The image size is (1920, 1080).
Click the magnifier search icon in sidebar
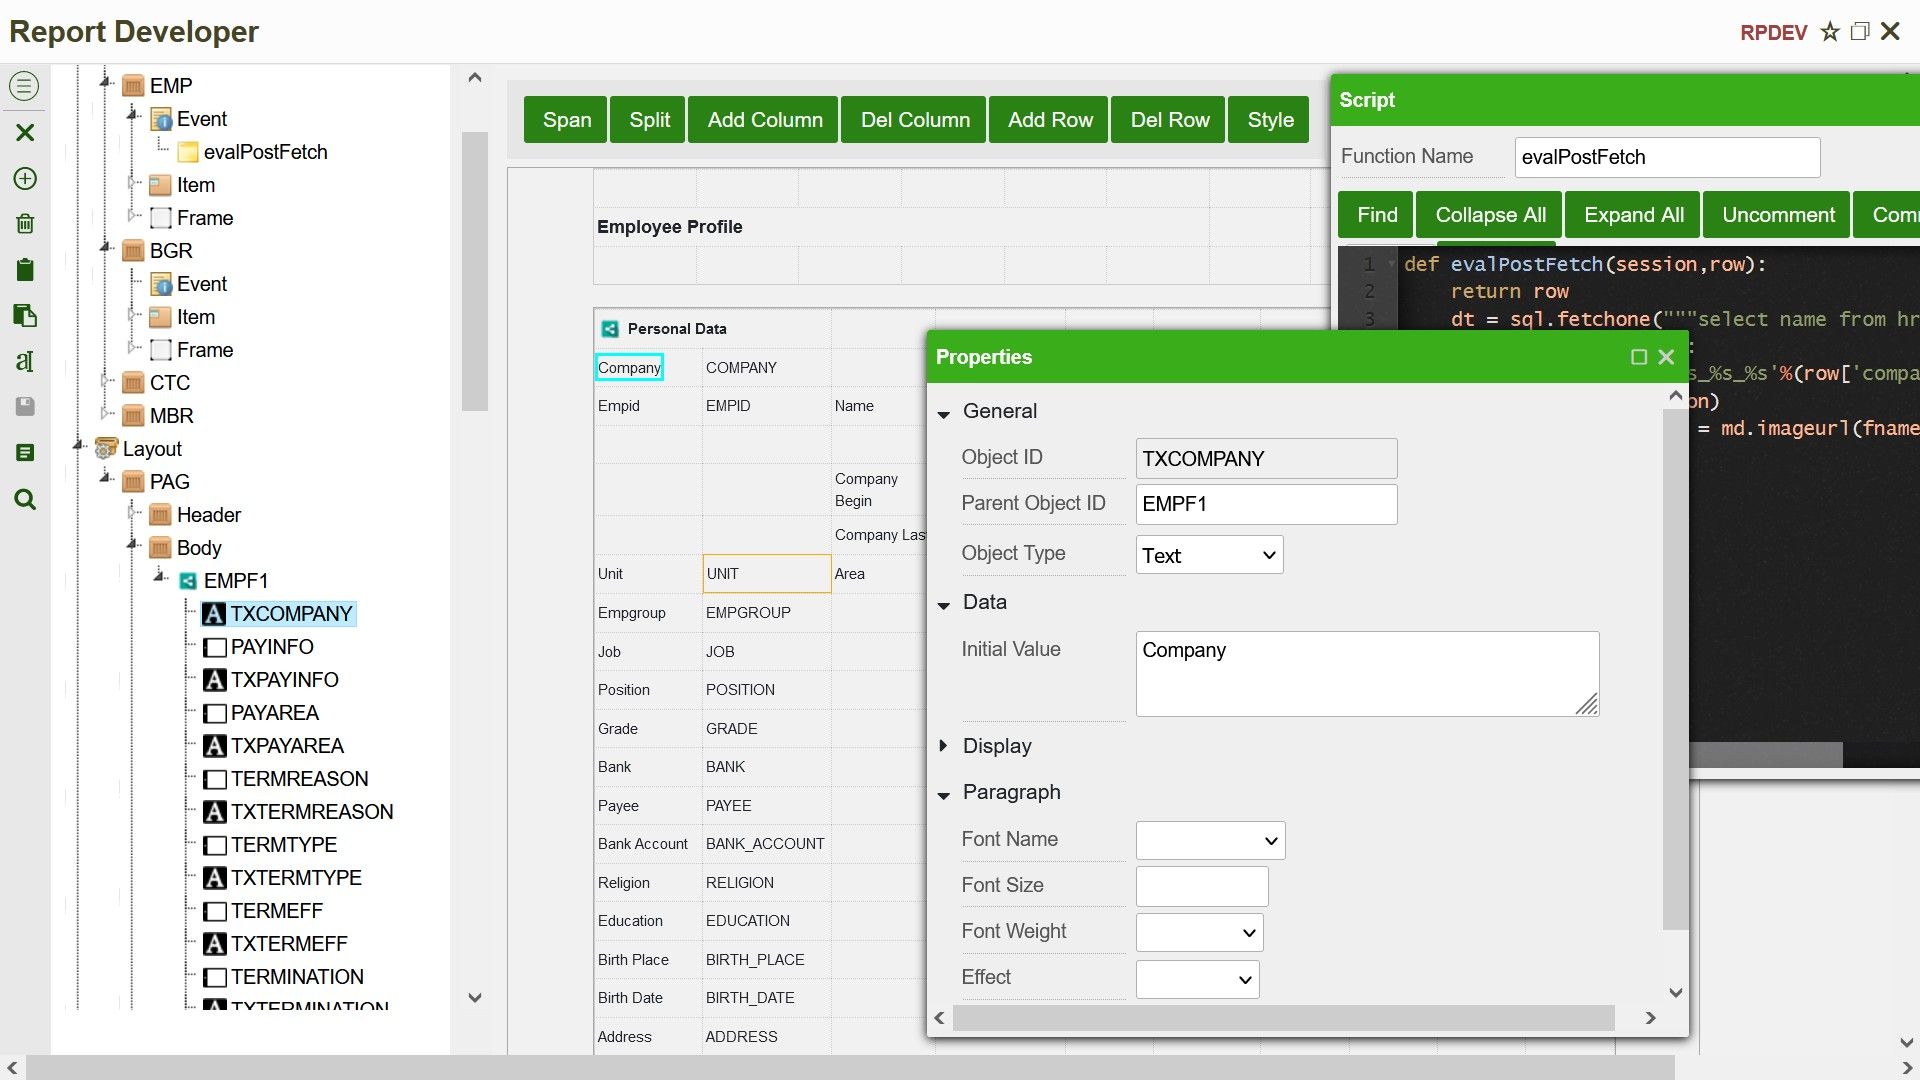pyautogui.click(x=25, y=499)
